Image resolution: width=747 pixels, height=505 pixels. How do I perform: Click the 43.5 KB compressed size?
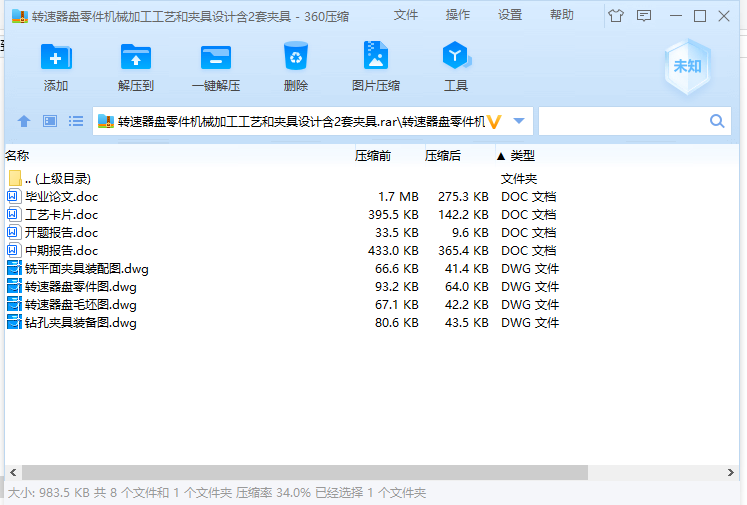point(467,323)
